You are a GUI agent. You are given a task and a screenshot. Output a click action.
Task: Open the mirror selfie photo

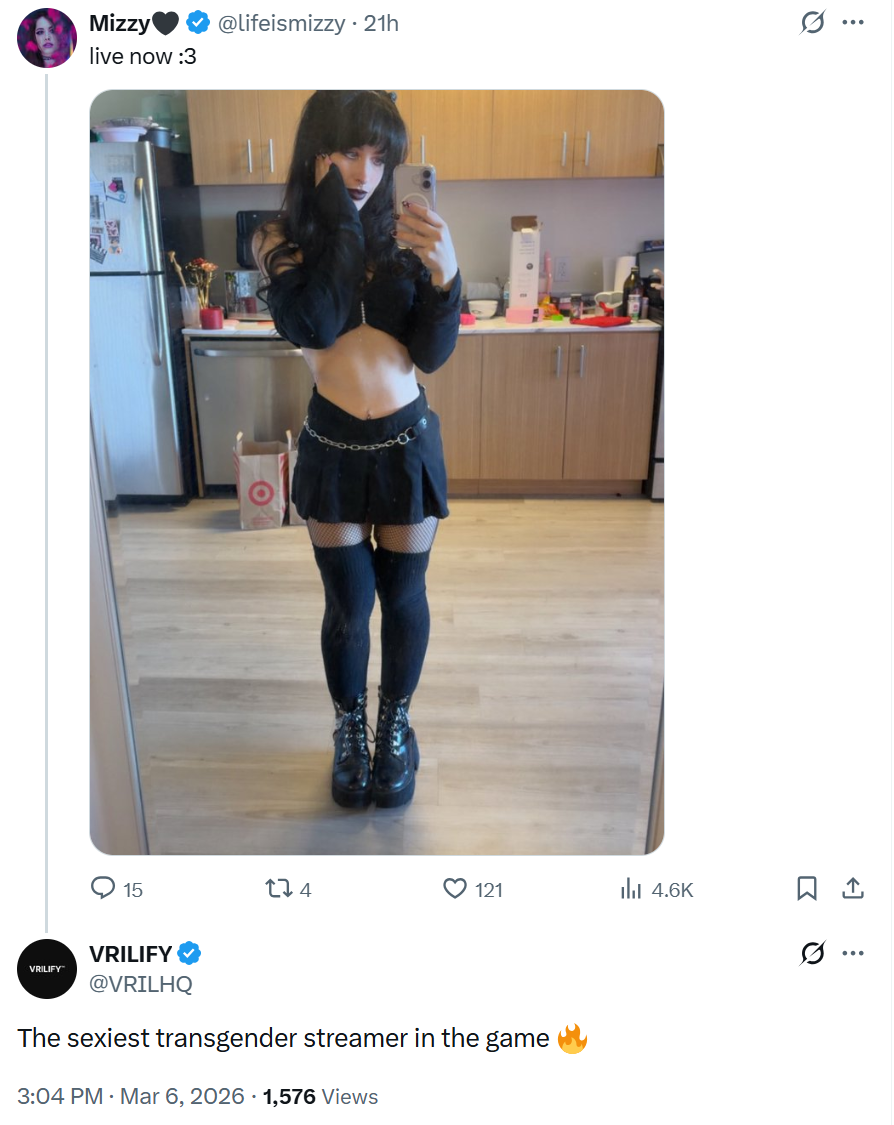click(377, 472)
